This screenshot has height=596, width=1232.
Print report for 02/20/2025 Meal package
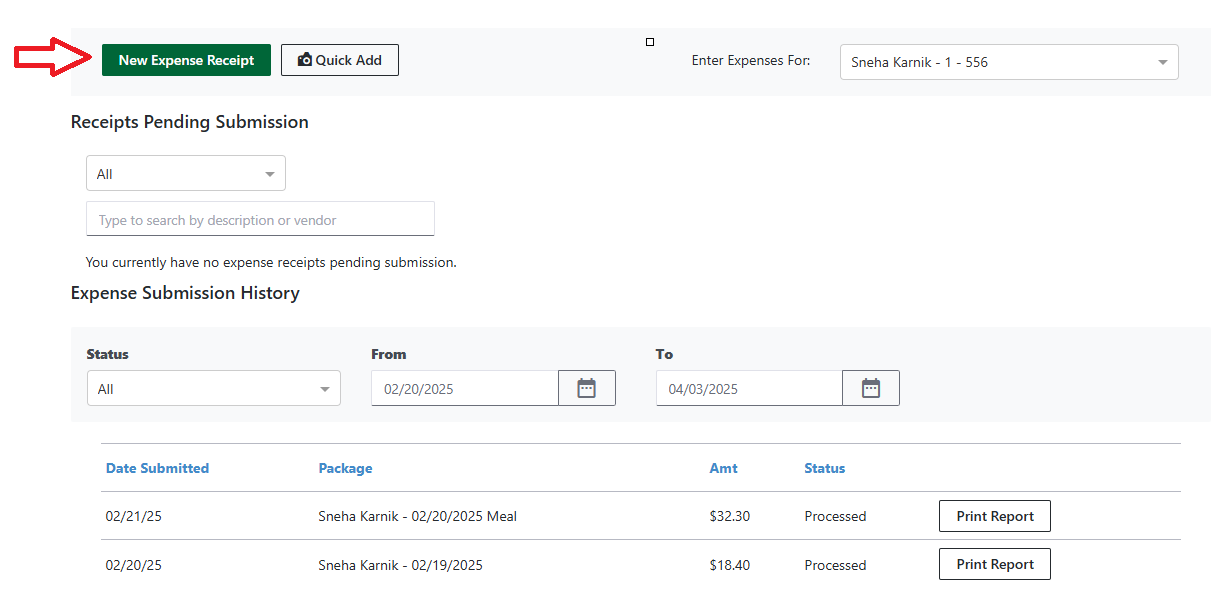tap(994, 516)
